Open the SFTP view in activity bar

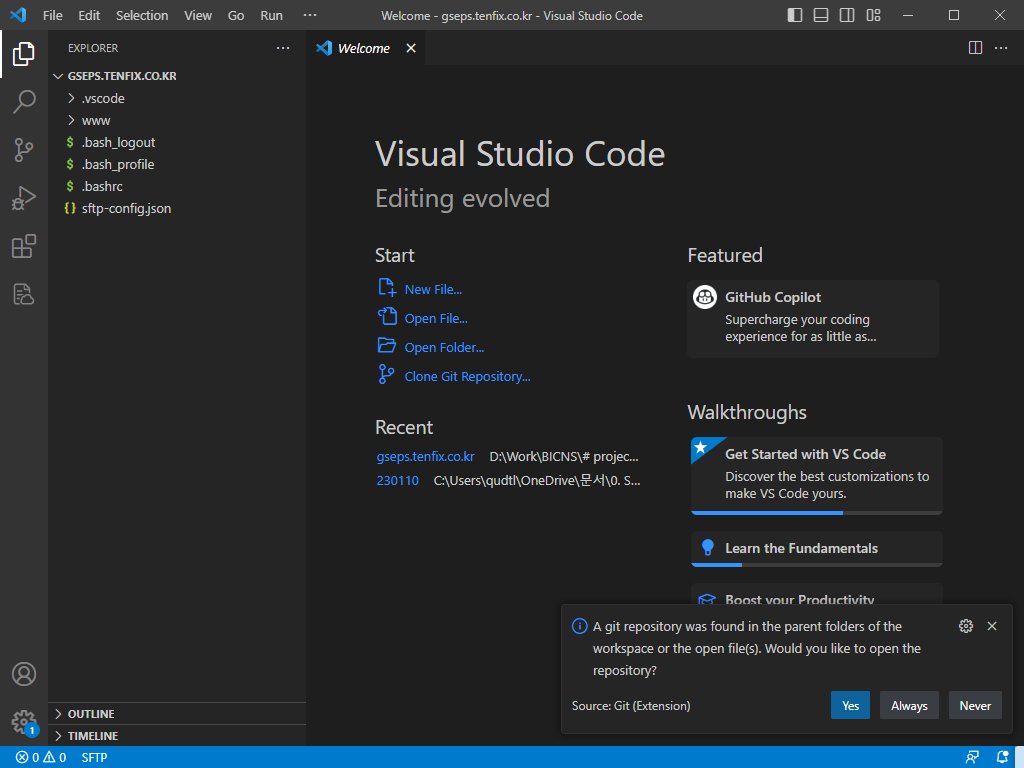pos(24,294)
